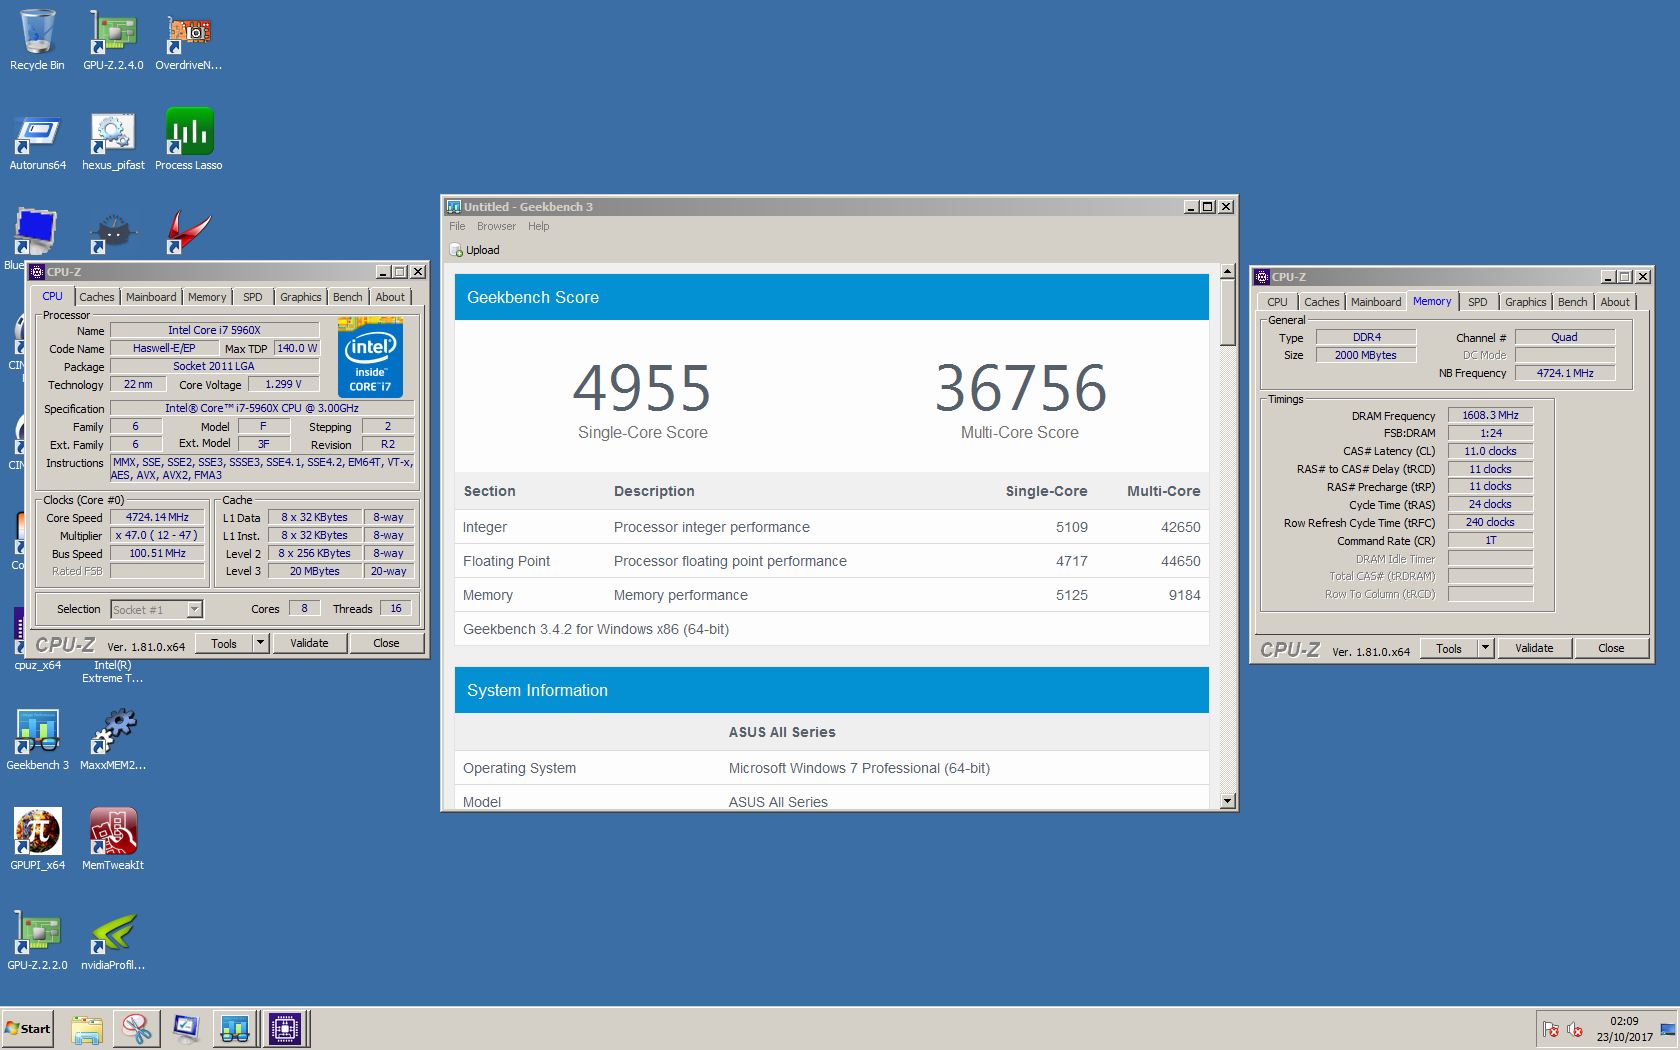
Task: Expand Tools dropdown arrow in right CPU-Z
Action: coord(1485,648)
